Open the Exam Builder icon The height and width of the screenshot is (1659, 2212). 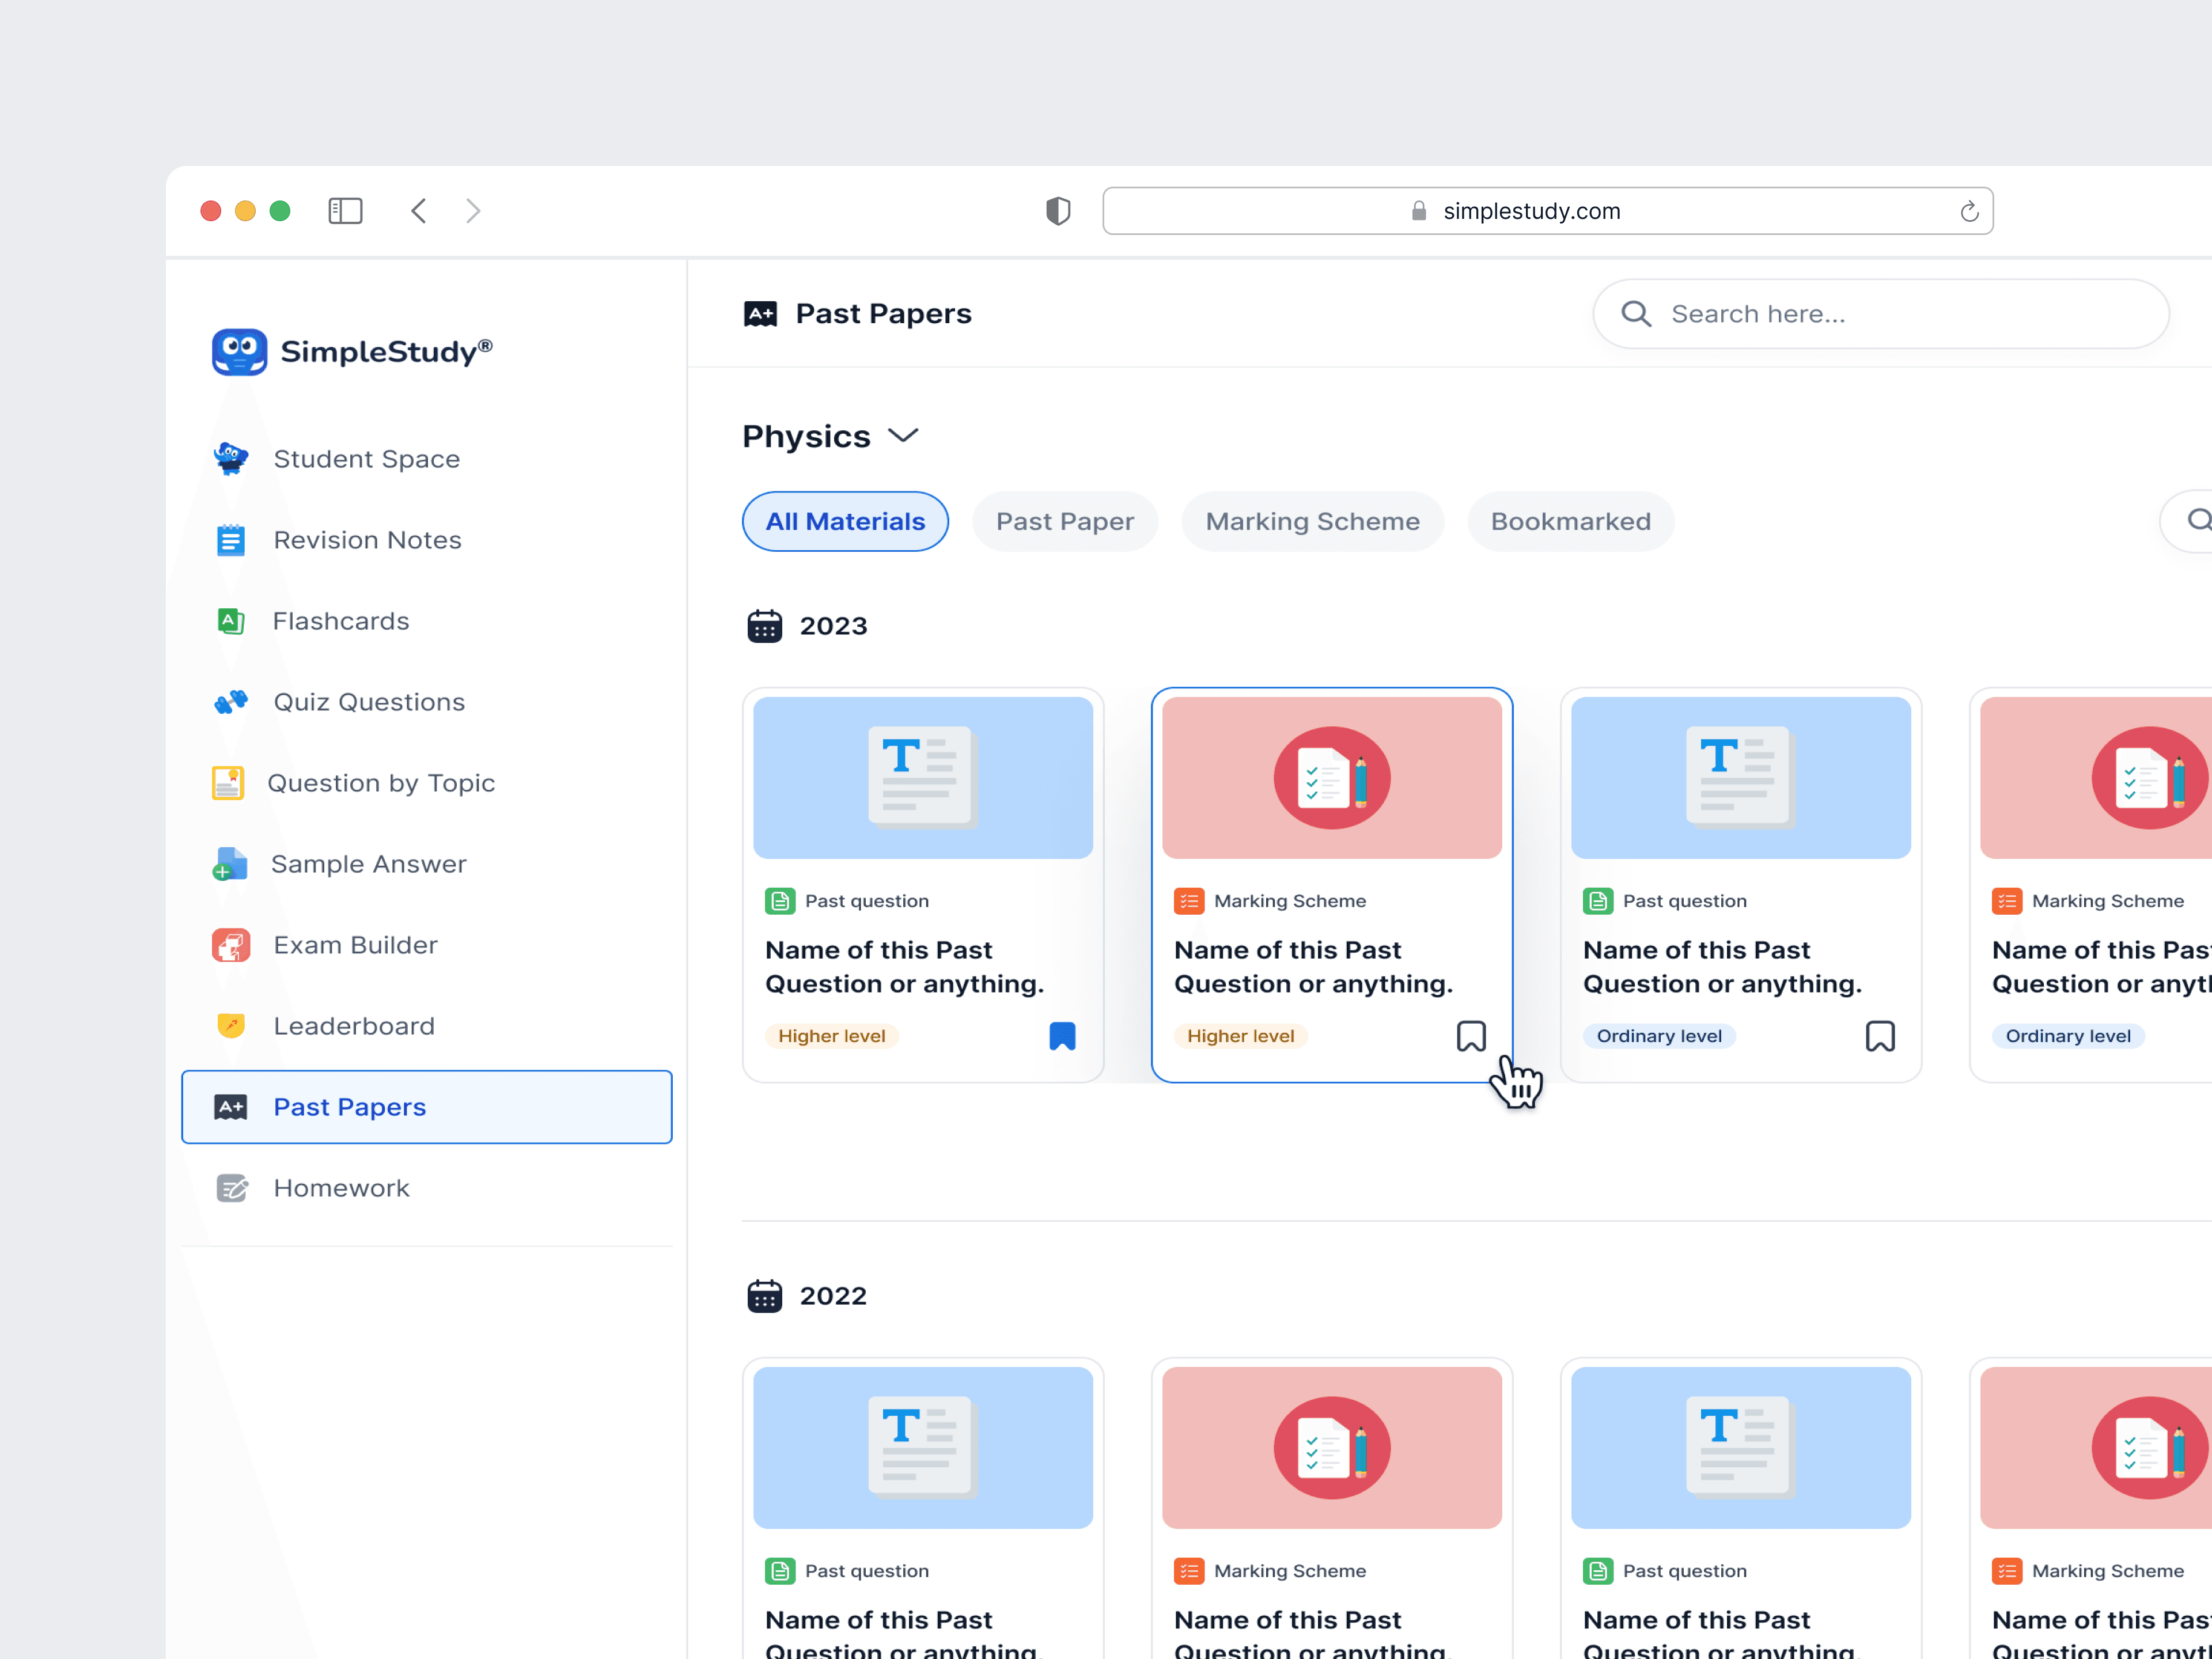(x=231, y=945)
